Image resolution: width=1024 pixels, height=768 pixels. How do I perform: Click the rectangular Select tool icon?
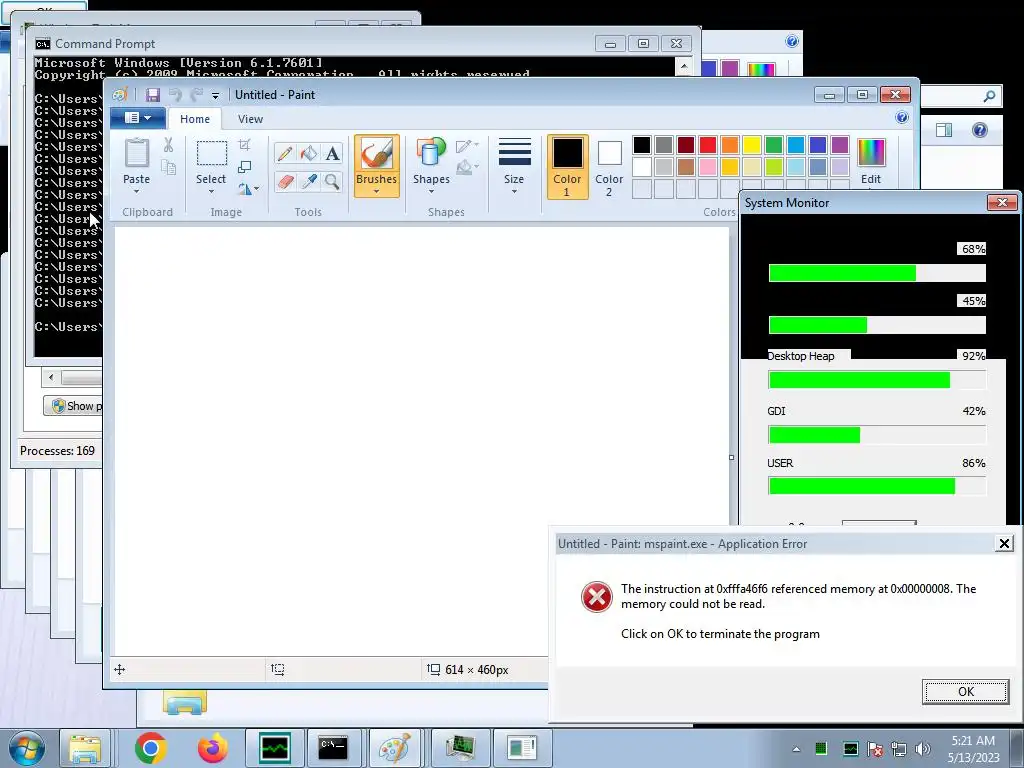tap(212, 154)
